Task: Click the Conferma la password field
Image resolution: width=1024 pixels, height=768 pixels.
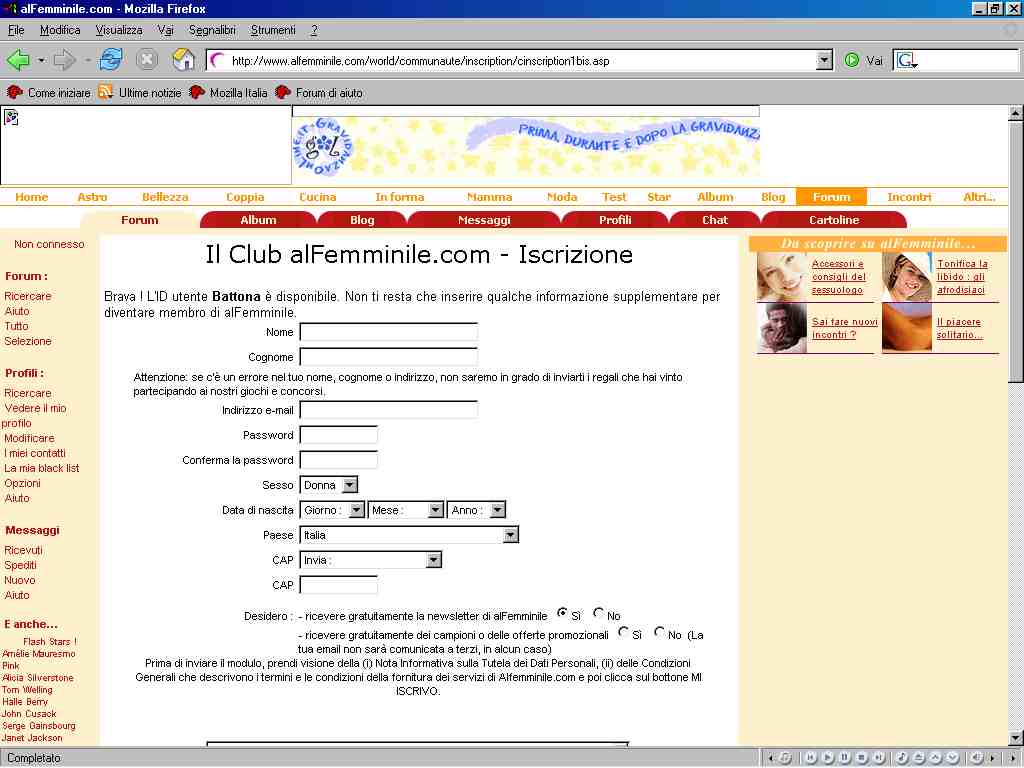Action: tap(338, 460)
